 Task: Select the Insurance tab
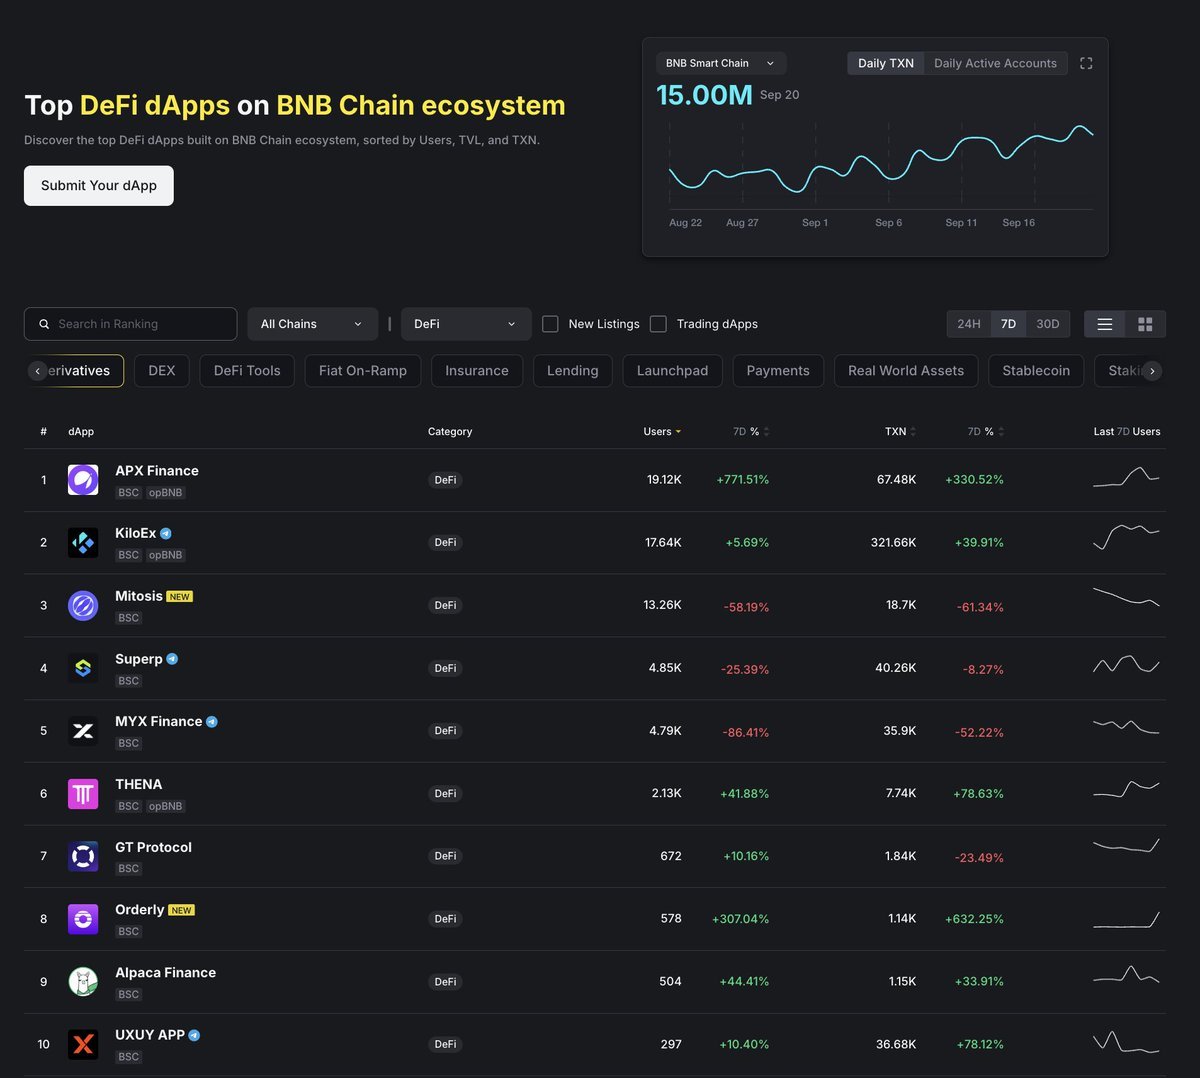[477, 371]
